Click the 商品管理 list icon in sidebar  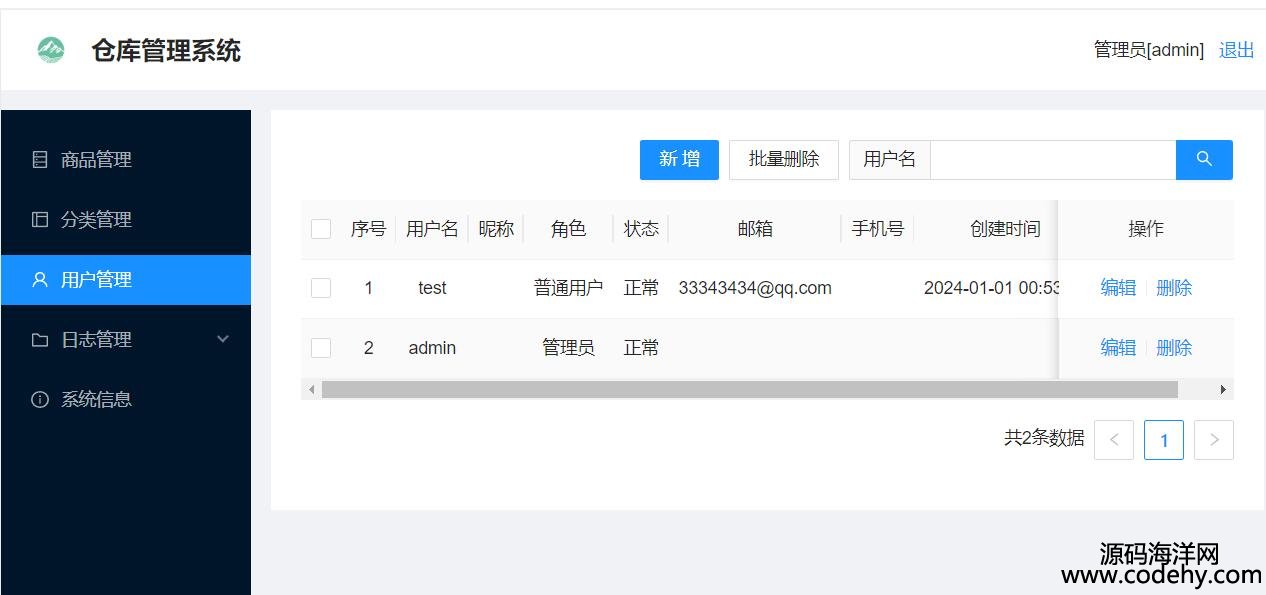point(40,159)
